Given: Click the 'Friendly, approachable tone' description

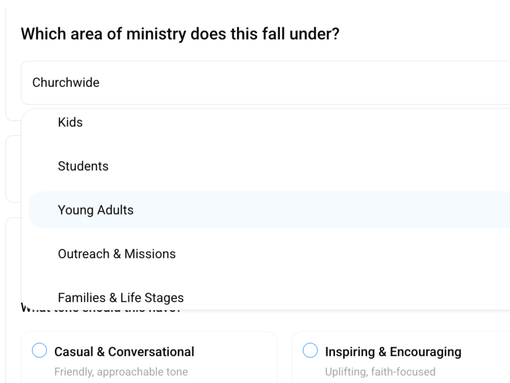Looking at the screenshot, I should (121, 372).
